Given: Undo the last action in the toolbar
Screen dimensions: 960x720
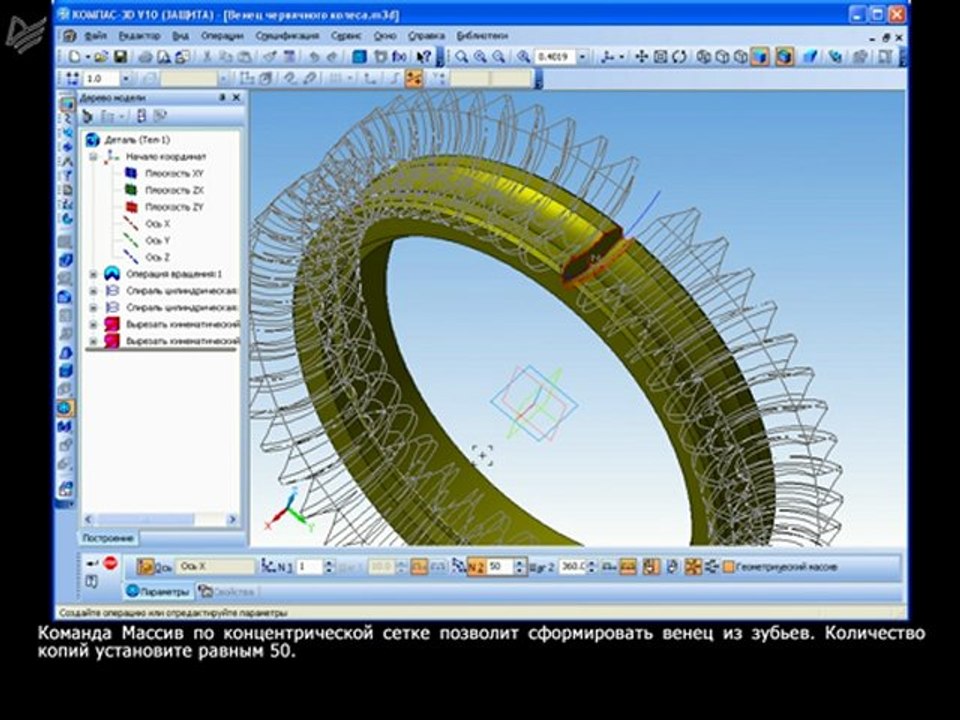Looking at the screenshot, I should pyautogui.click(x=314, y=57).
